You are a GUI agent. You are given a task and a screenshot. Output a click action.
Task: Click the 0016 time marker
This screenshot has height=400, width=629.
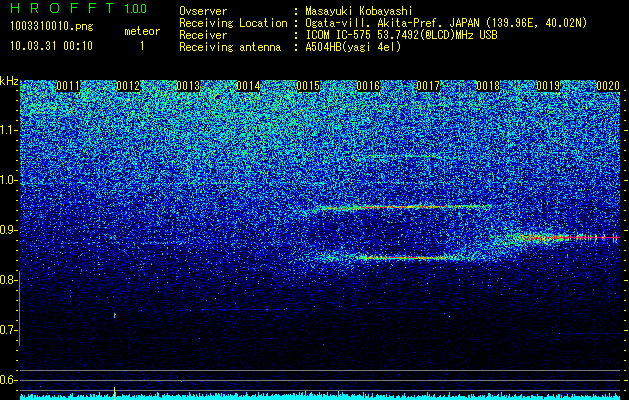tap(368, 86)
